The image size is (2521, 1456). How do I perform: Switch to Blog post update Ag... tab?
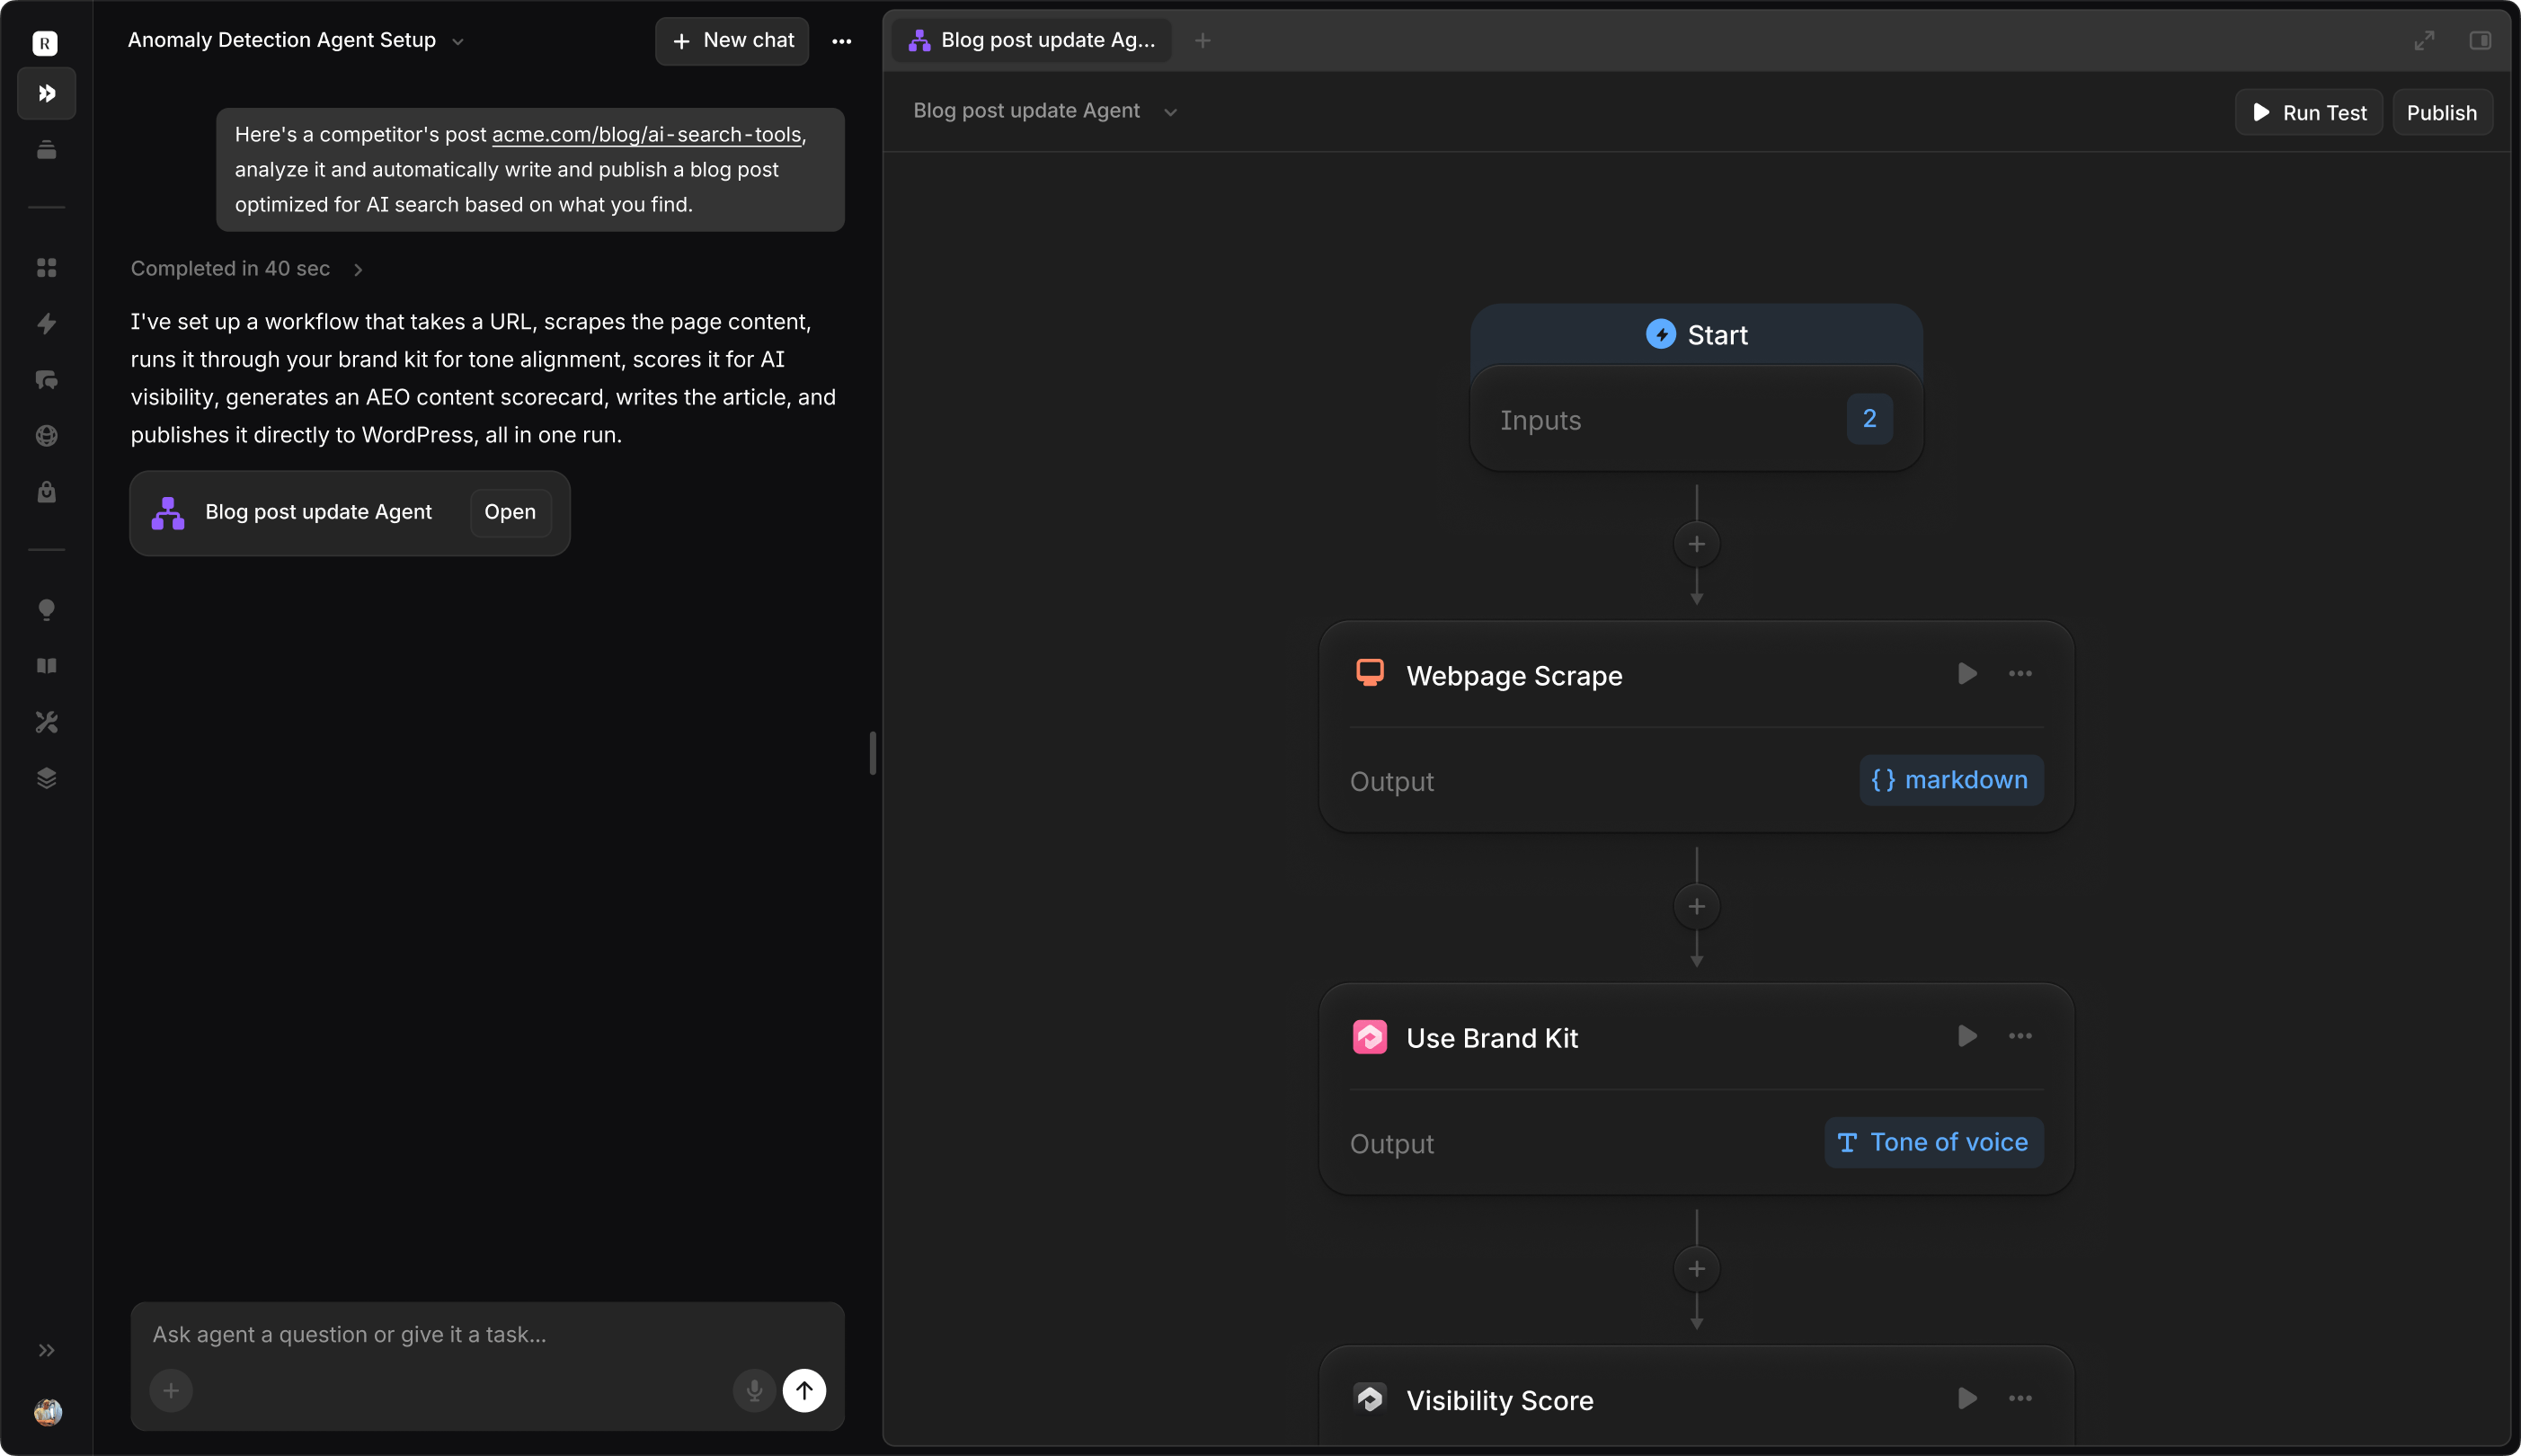1031,40
